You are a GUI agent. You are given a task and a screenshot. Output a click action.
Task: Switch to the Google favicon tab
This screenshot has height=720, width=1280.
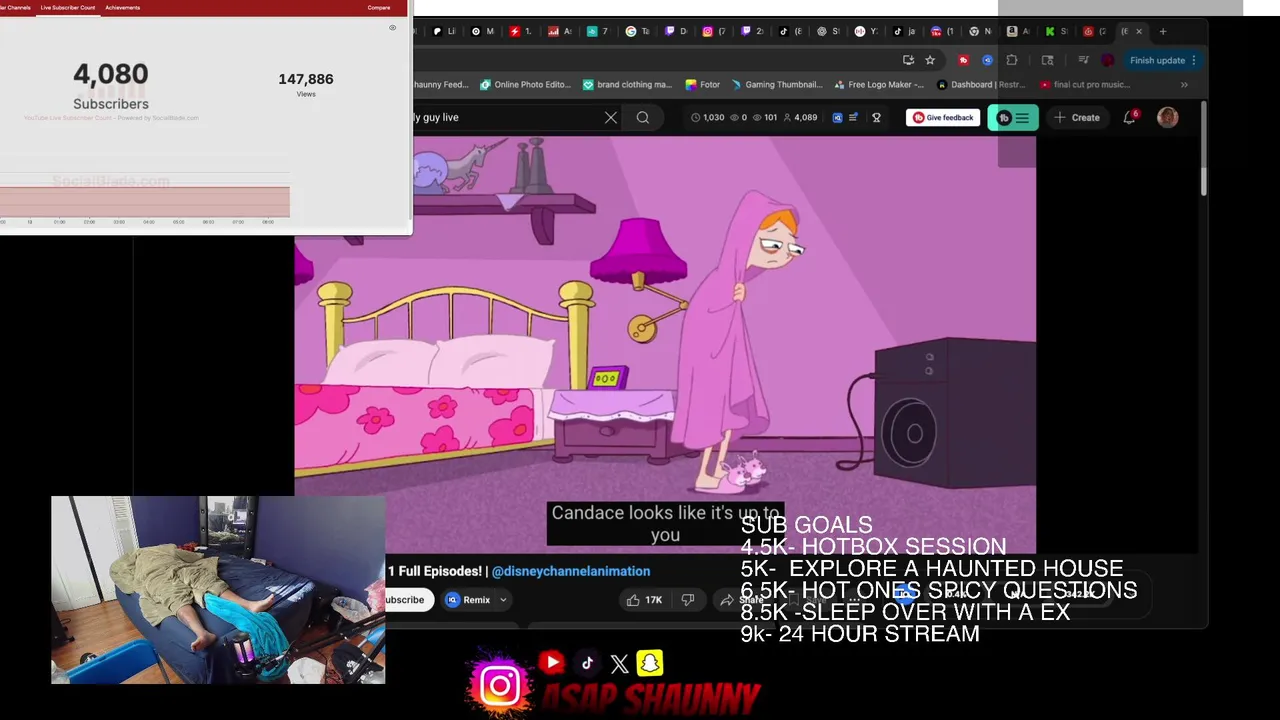coord(637,31)
